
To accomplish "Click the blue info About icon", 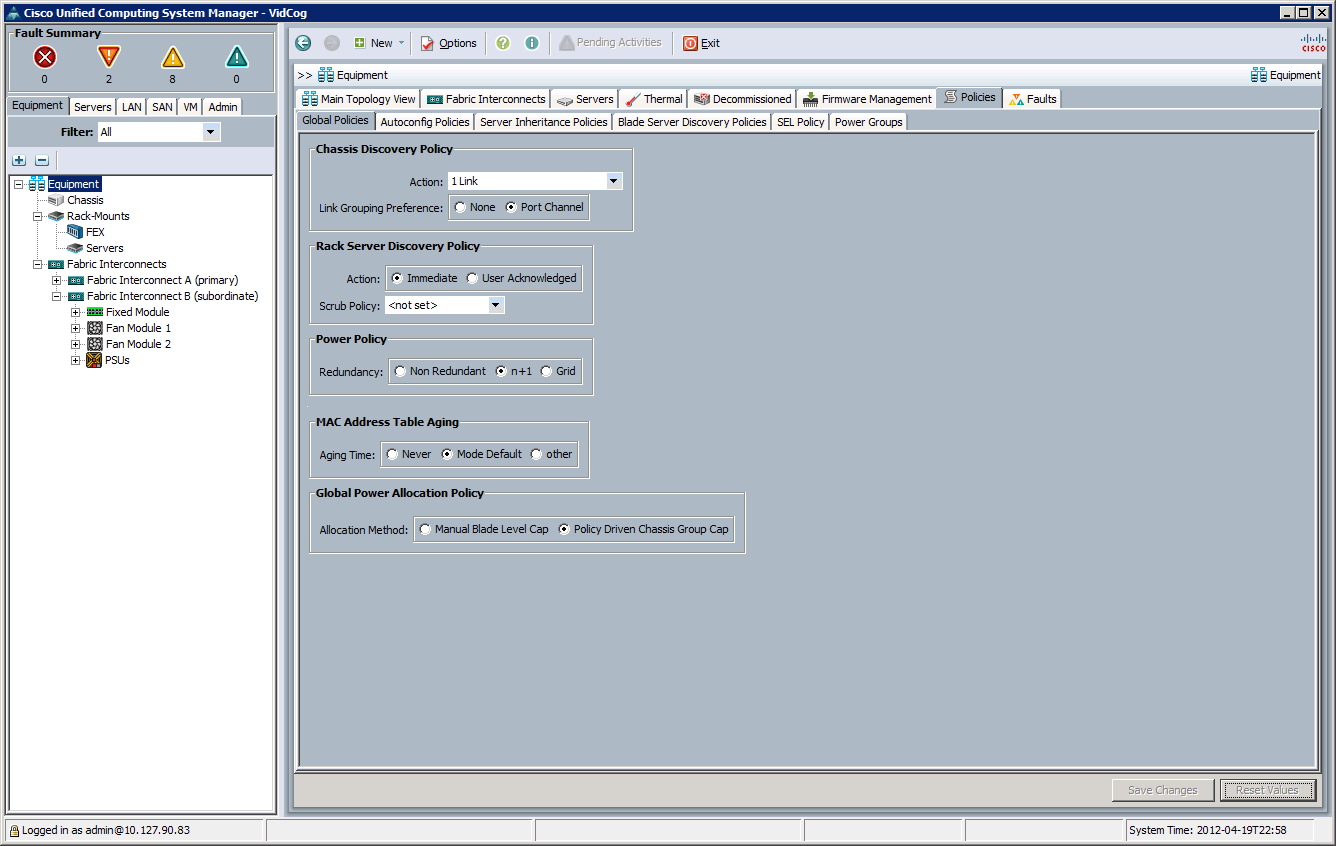I will (532, 43).
